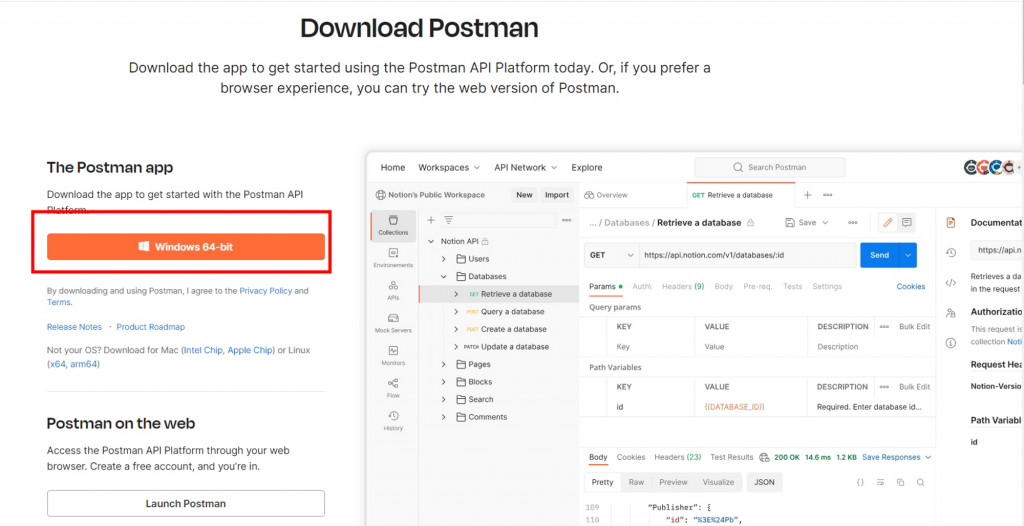Viewport: 1024px width, 526px height.
Task: Open the Privacy Policy link
Action: click(265, 291)
